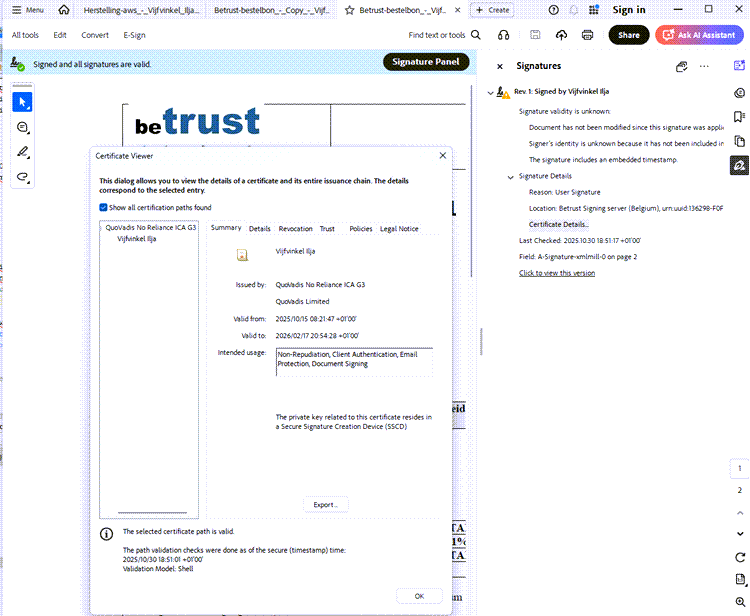Select Vijfvinkel Ilja in certificate tree
750x616 pixels.
[137, 239]
